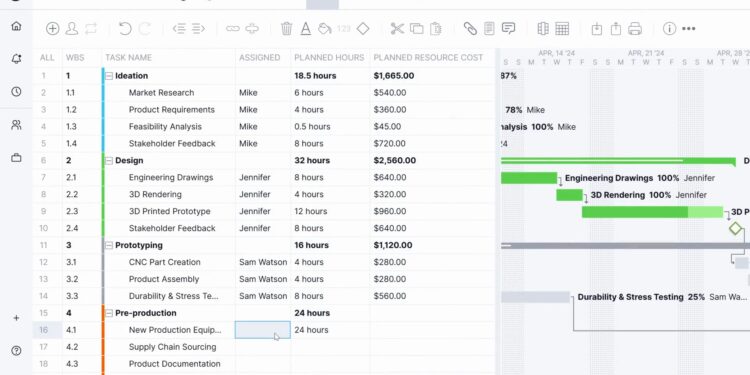Click the Durability & Stress Testing Gantt bar

(536, 297)
